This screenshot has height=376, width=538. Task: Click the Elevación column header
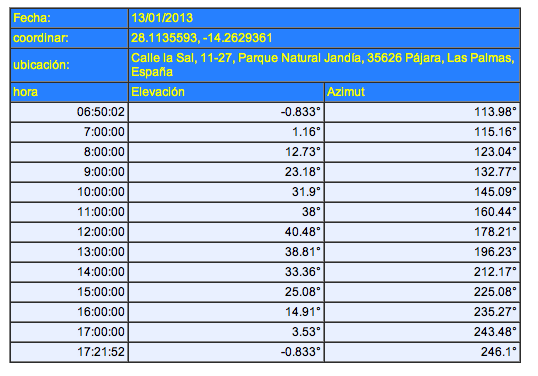pyautogui.click(x=226, y=92)
